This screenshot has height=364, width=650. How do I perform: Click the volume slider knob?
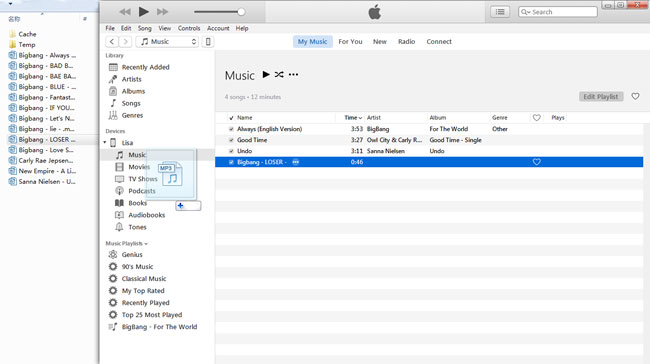(241, 12)
